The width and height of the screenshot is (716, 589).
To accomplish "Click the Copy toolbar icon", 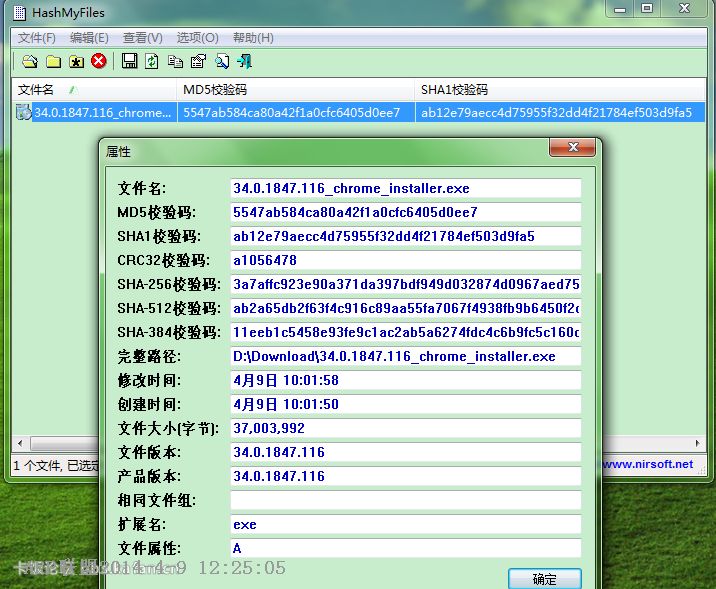I will tap(175, 61).
